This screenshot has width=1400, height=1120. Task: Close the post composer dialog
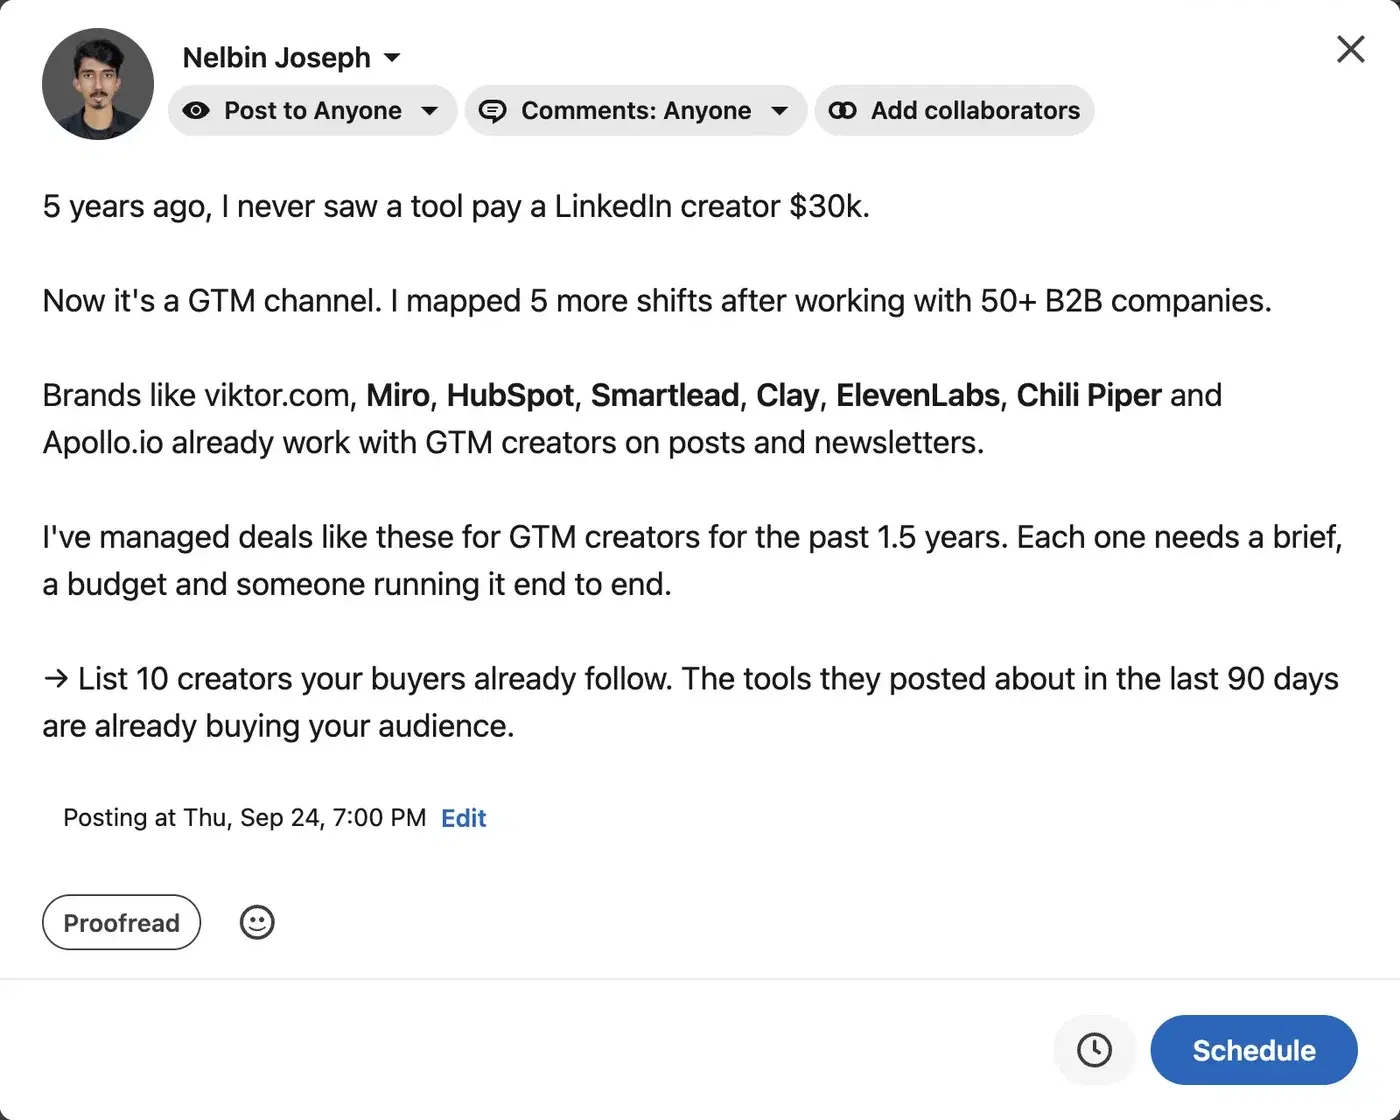point(1351,49)
